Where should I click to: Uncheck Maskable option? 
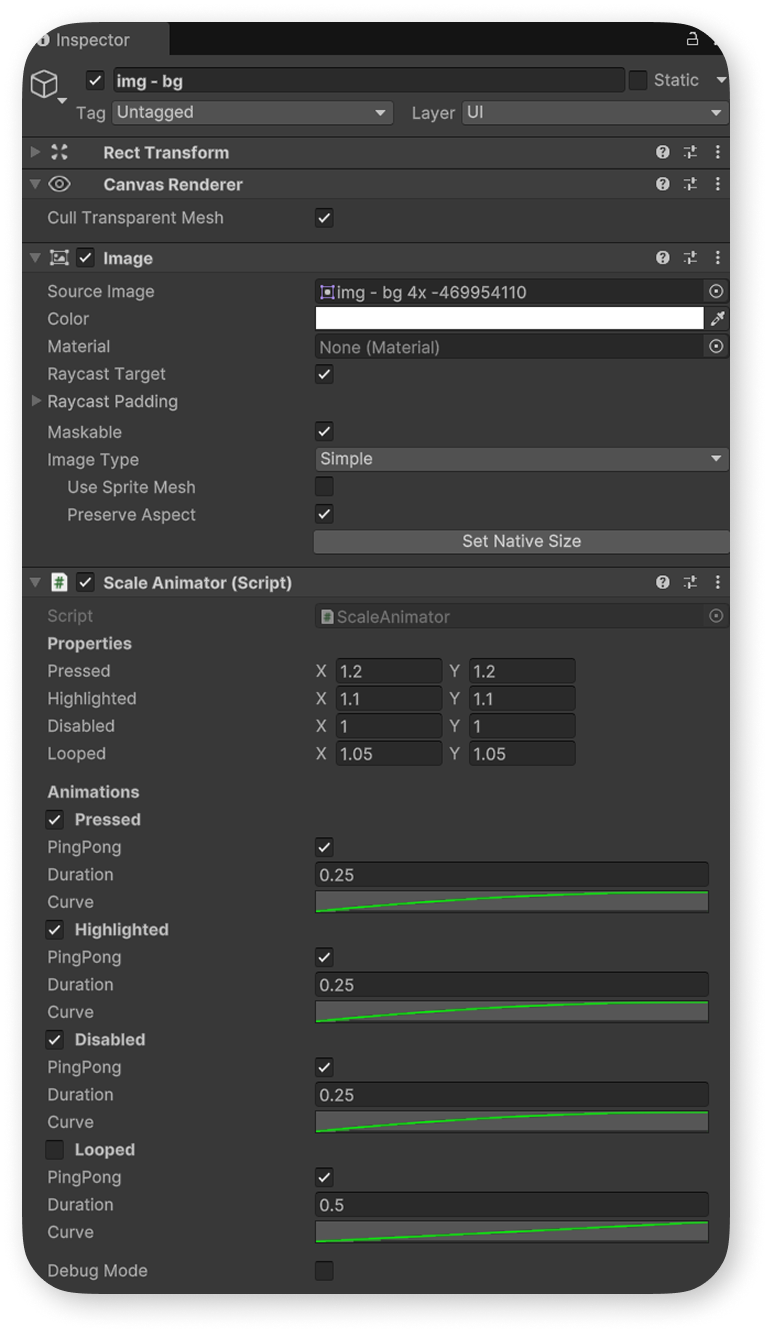click(324, 432)
